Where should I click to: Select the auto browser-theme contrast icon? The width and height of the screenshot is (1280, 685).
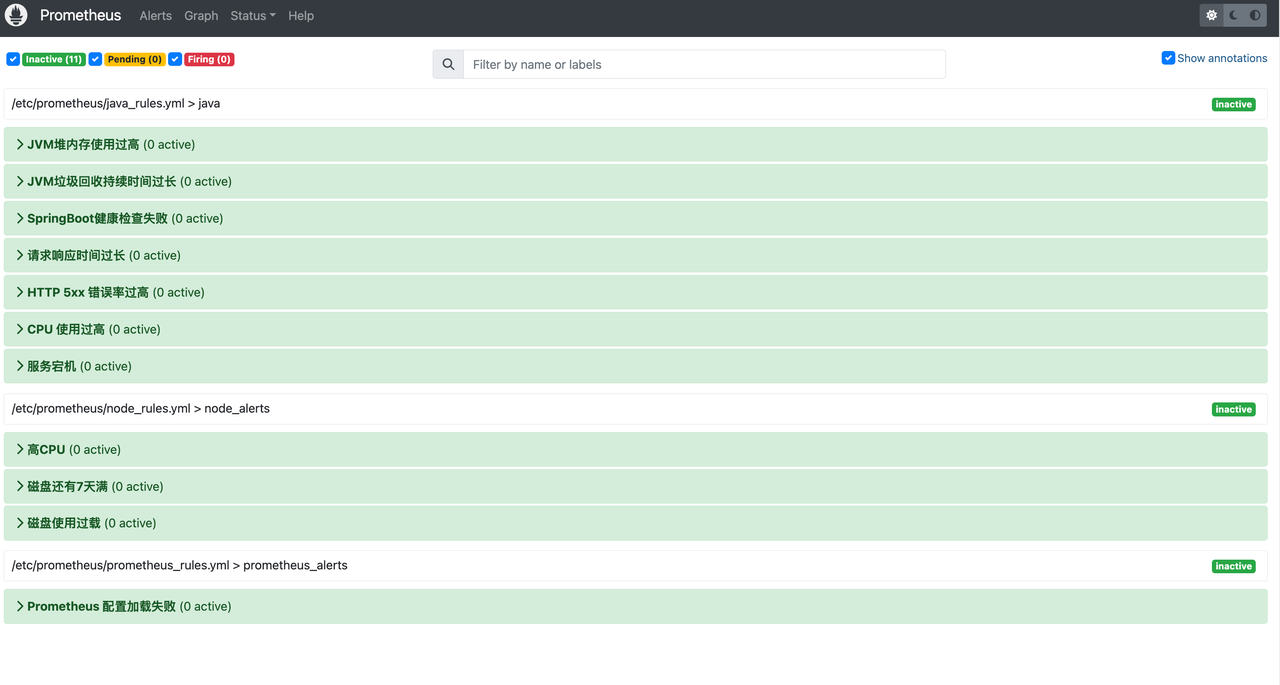(1255, 16)
